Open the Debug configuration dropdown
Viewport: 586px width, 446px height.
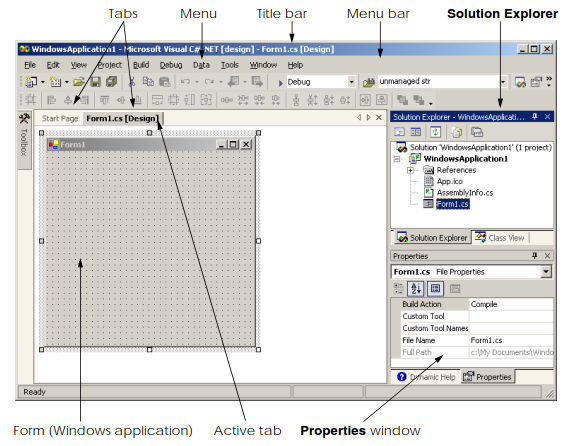click(351, 81)
